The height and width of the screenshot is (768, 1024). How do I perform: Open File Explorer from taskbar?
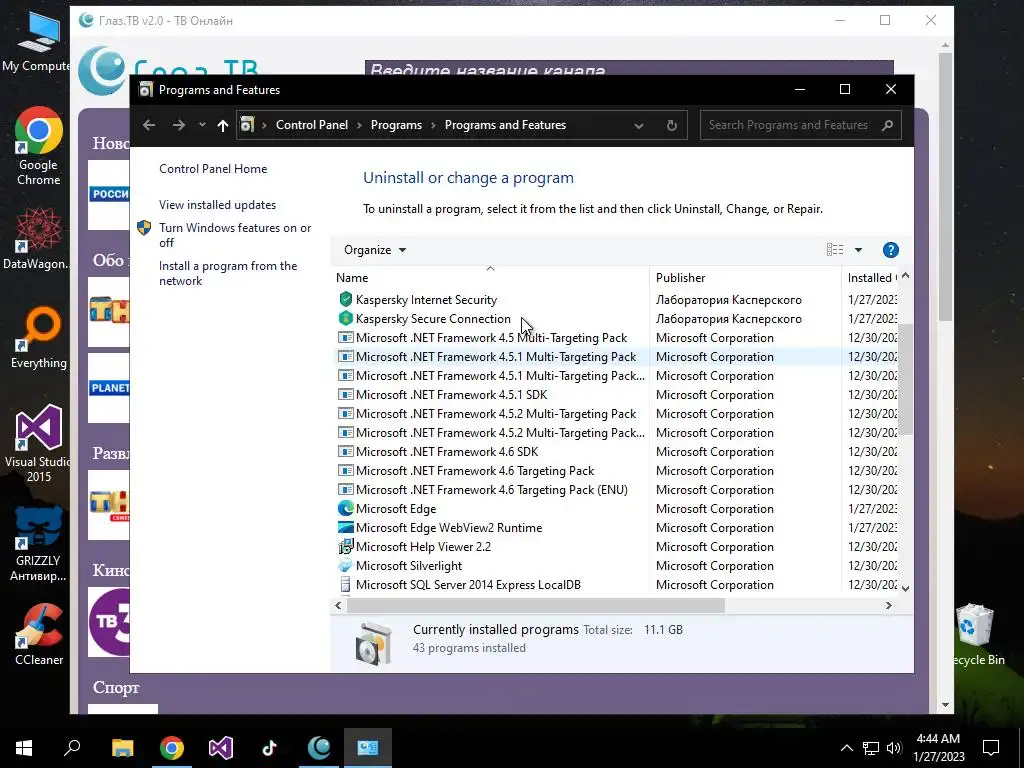click(122, 748)
